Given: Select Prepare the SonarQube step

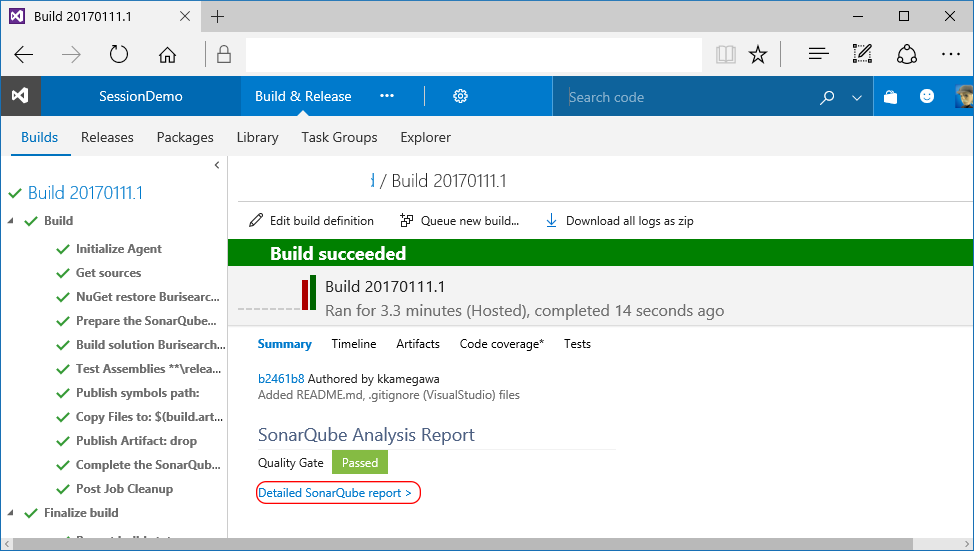Looking at the screenshot, I should click(x=146, y=321).
